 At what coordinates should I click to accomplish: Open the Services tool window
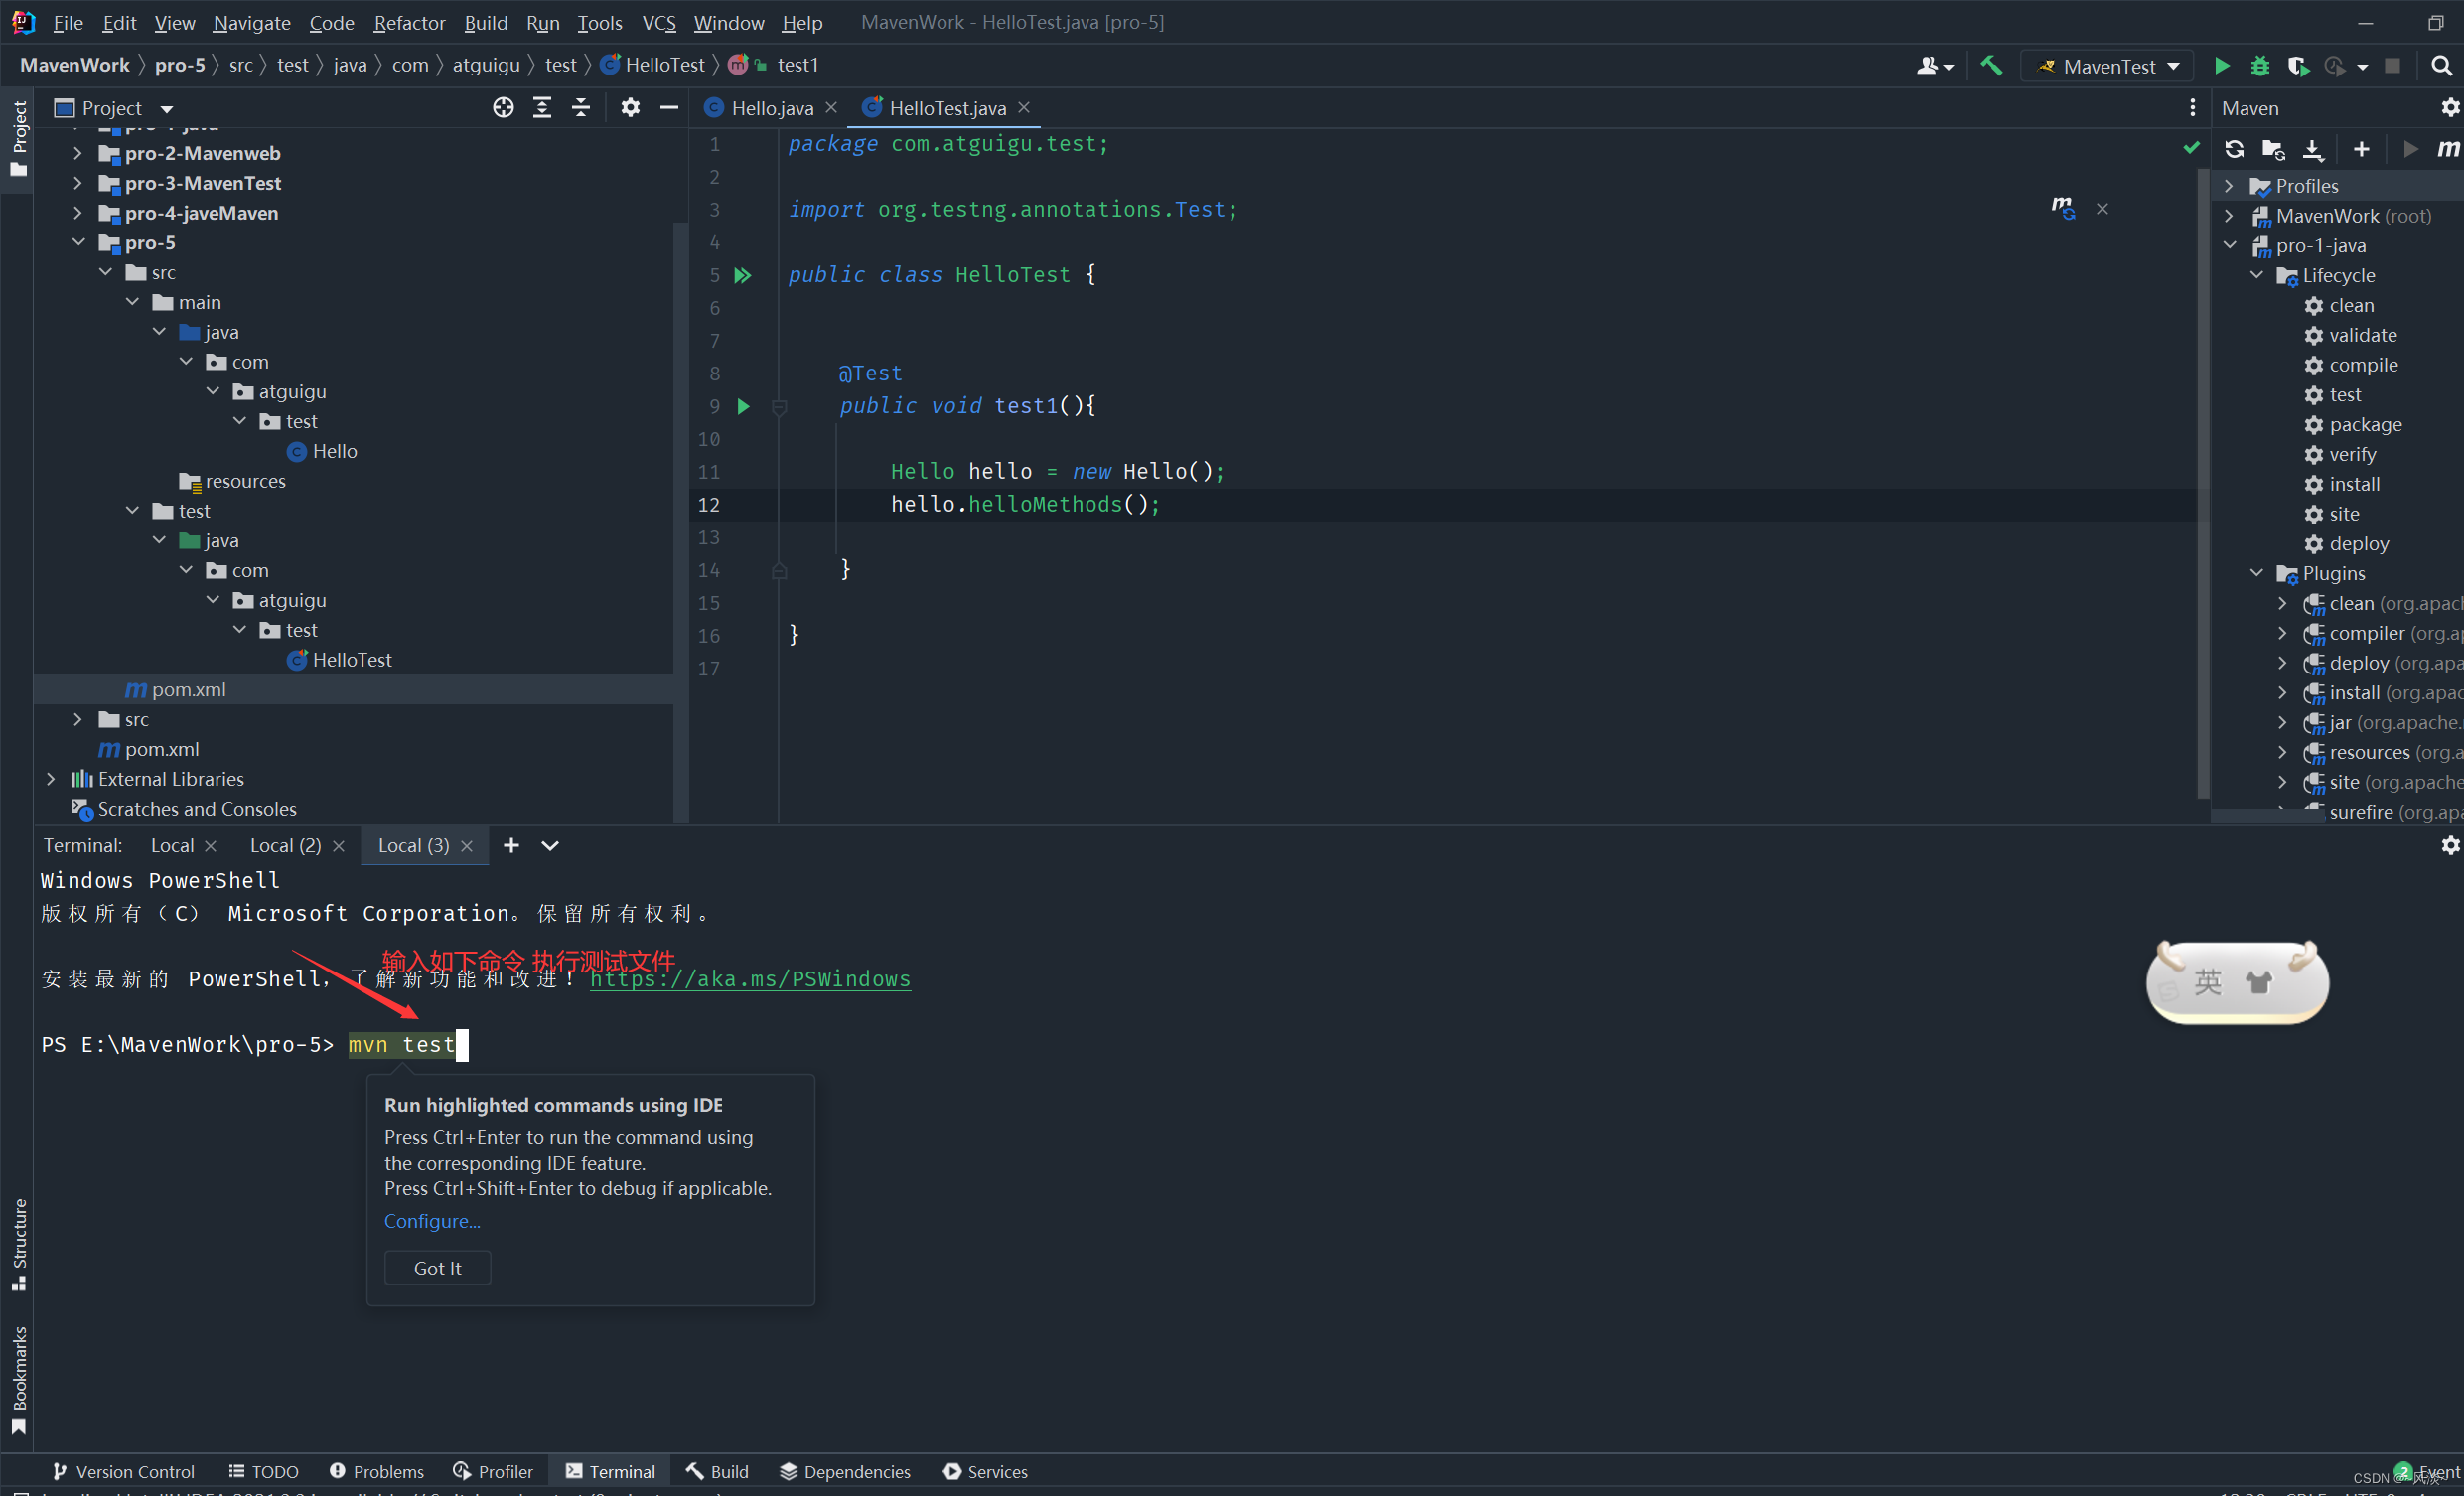pos(985,1472)
